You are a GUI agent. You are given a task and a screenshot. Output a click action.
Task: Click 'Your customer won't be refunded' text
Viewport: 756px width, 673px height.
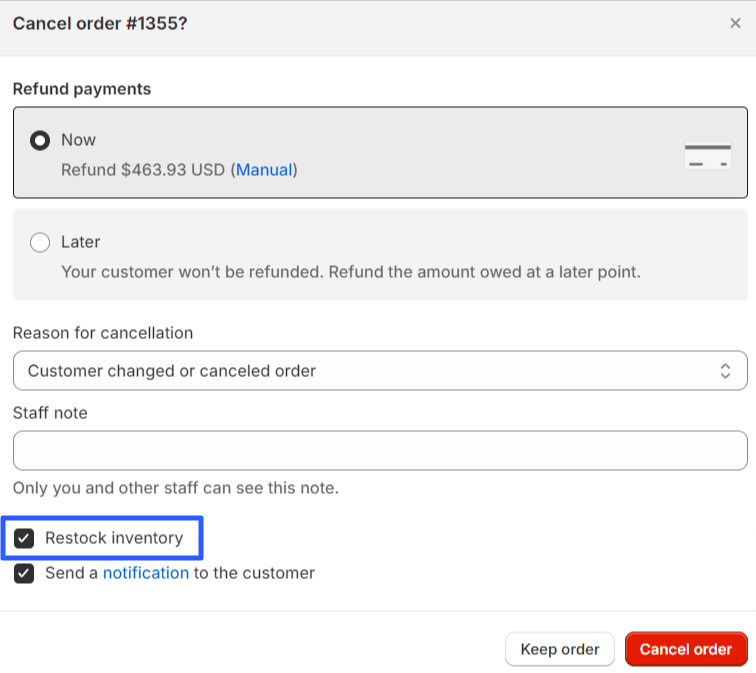[351, 272]
